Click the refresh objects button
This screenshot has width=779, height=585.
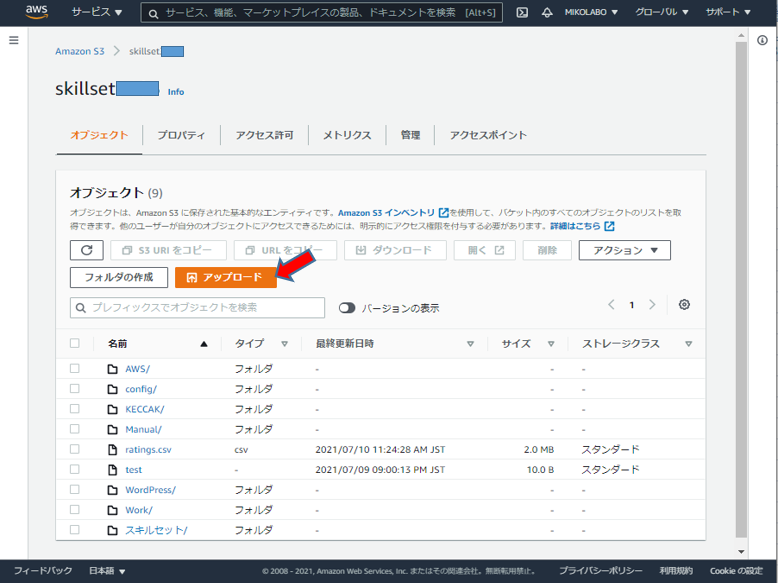(x=87, y=250)
